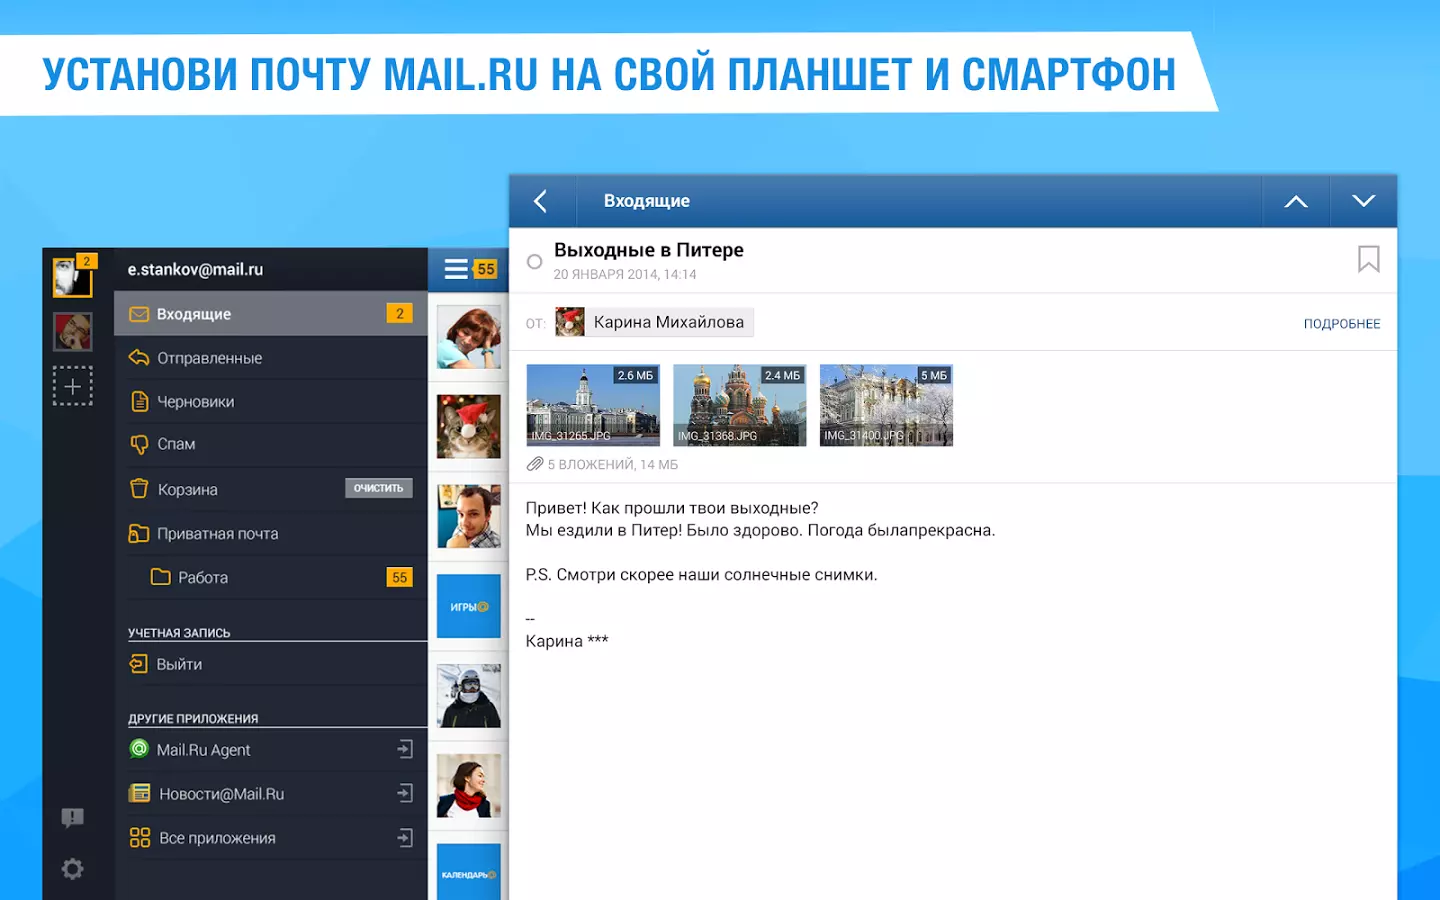Click the ОЧИСТИТЬ button for Корзина
1440x900 pixels.
coord(379,488)
